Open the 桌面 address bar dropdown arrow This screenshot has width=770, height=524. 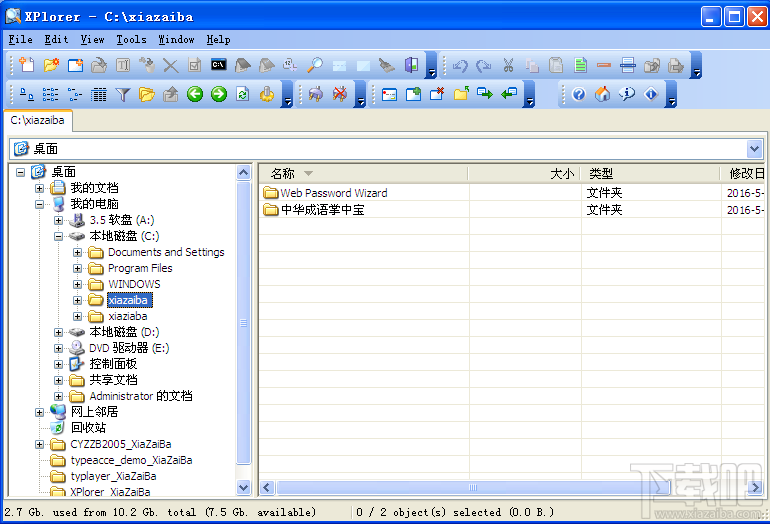pos(754,148)
